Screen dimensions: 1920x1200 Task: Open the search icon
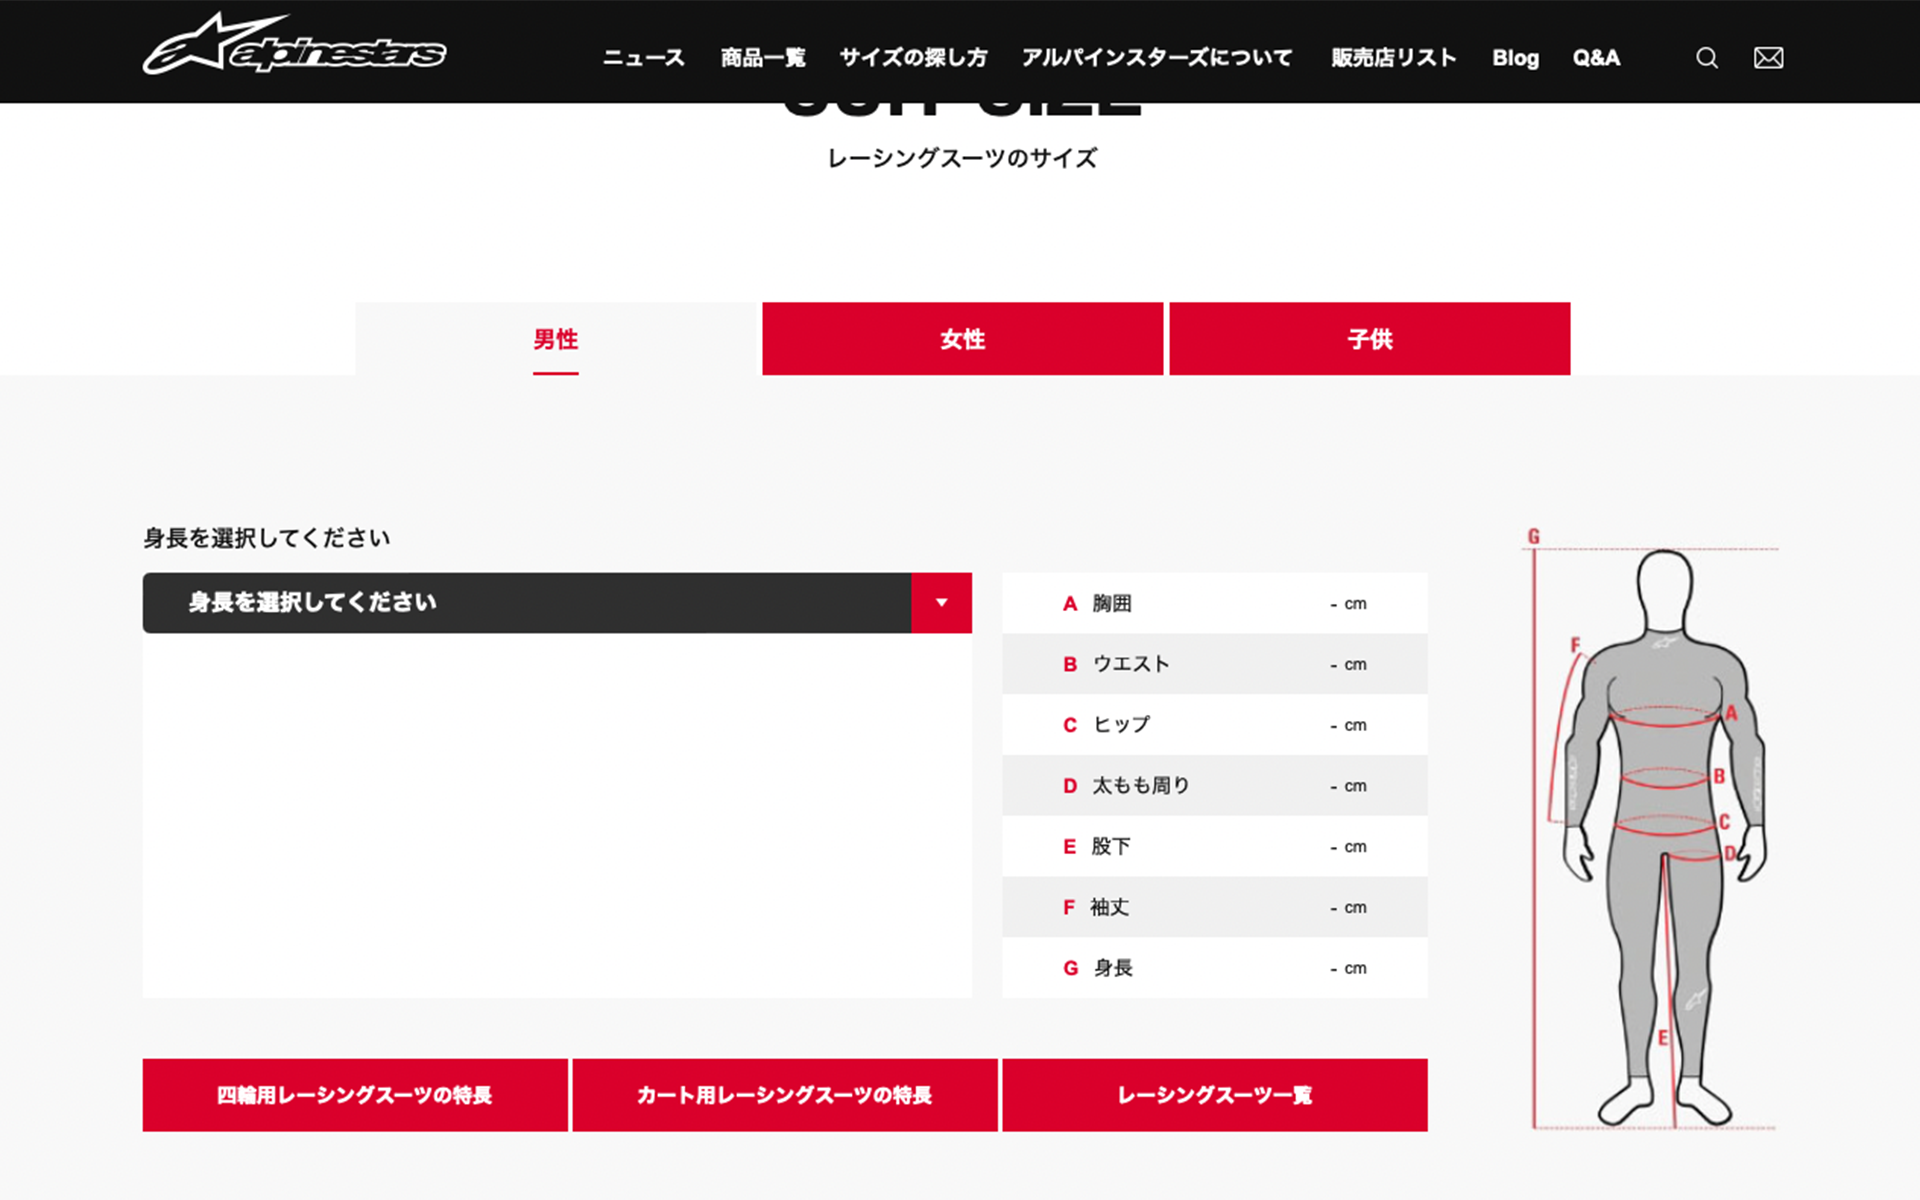(x=1706, y=58)
